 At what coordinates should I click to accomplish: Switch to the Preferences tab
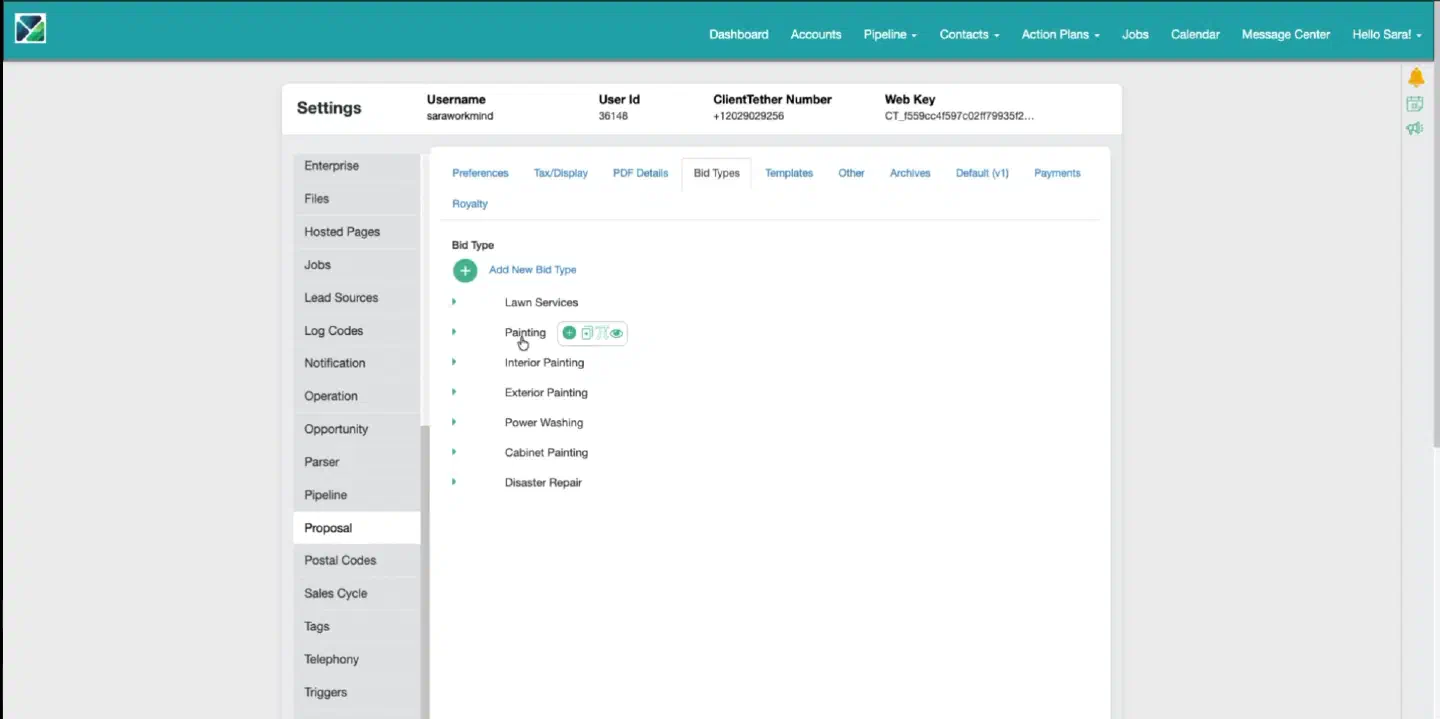[x=480, y=173]
